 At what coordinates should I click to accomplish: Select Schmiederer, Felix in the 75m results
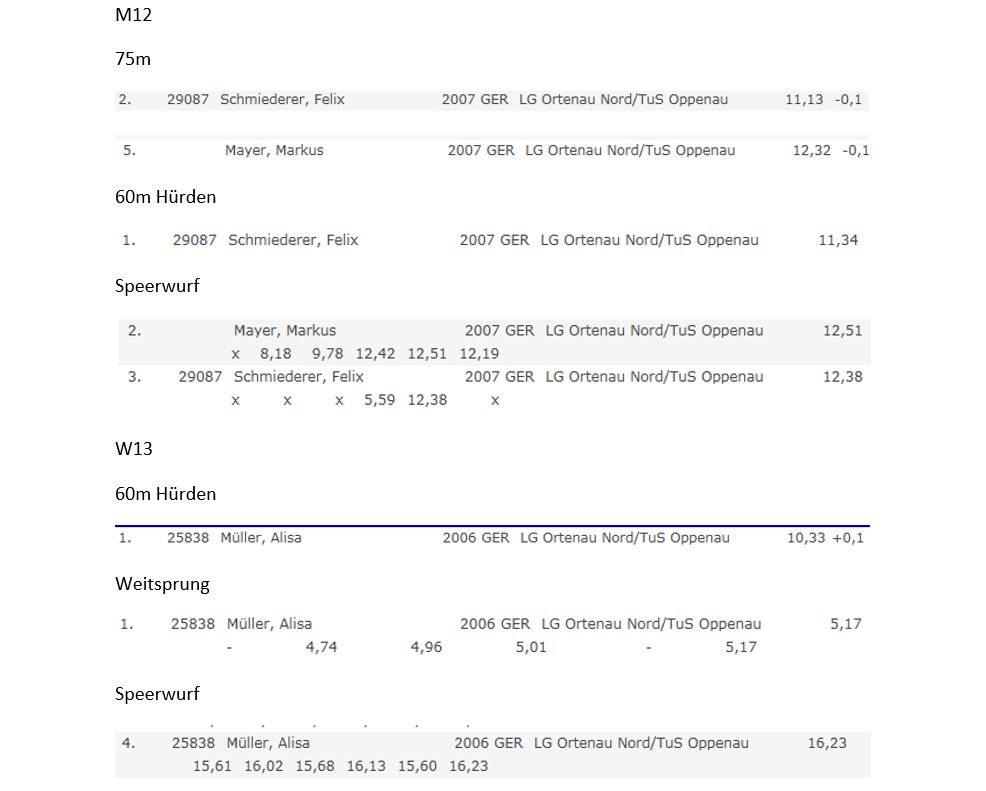click(282, 99)
